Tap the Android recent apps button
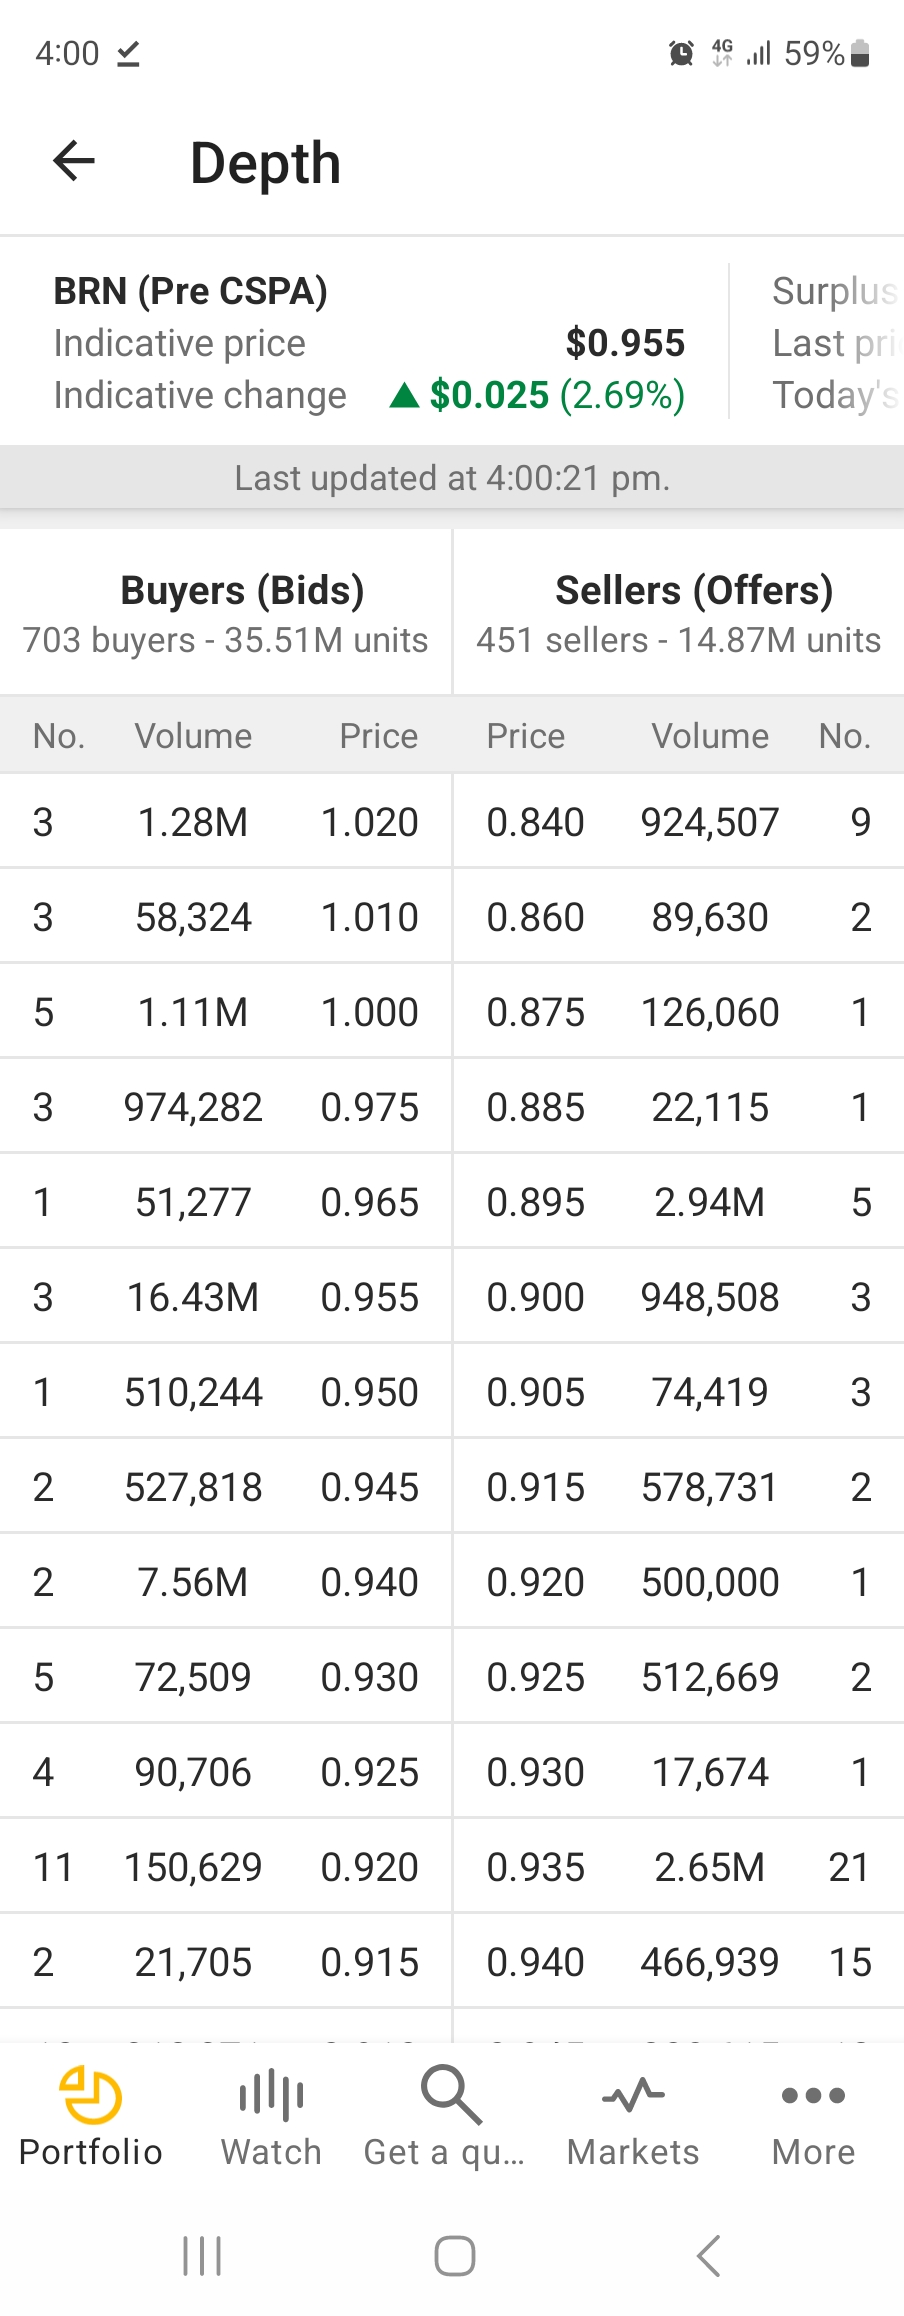The height and width of the screenshot is (2316, 904). (x=202, y=2256)
